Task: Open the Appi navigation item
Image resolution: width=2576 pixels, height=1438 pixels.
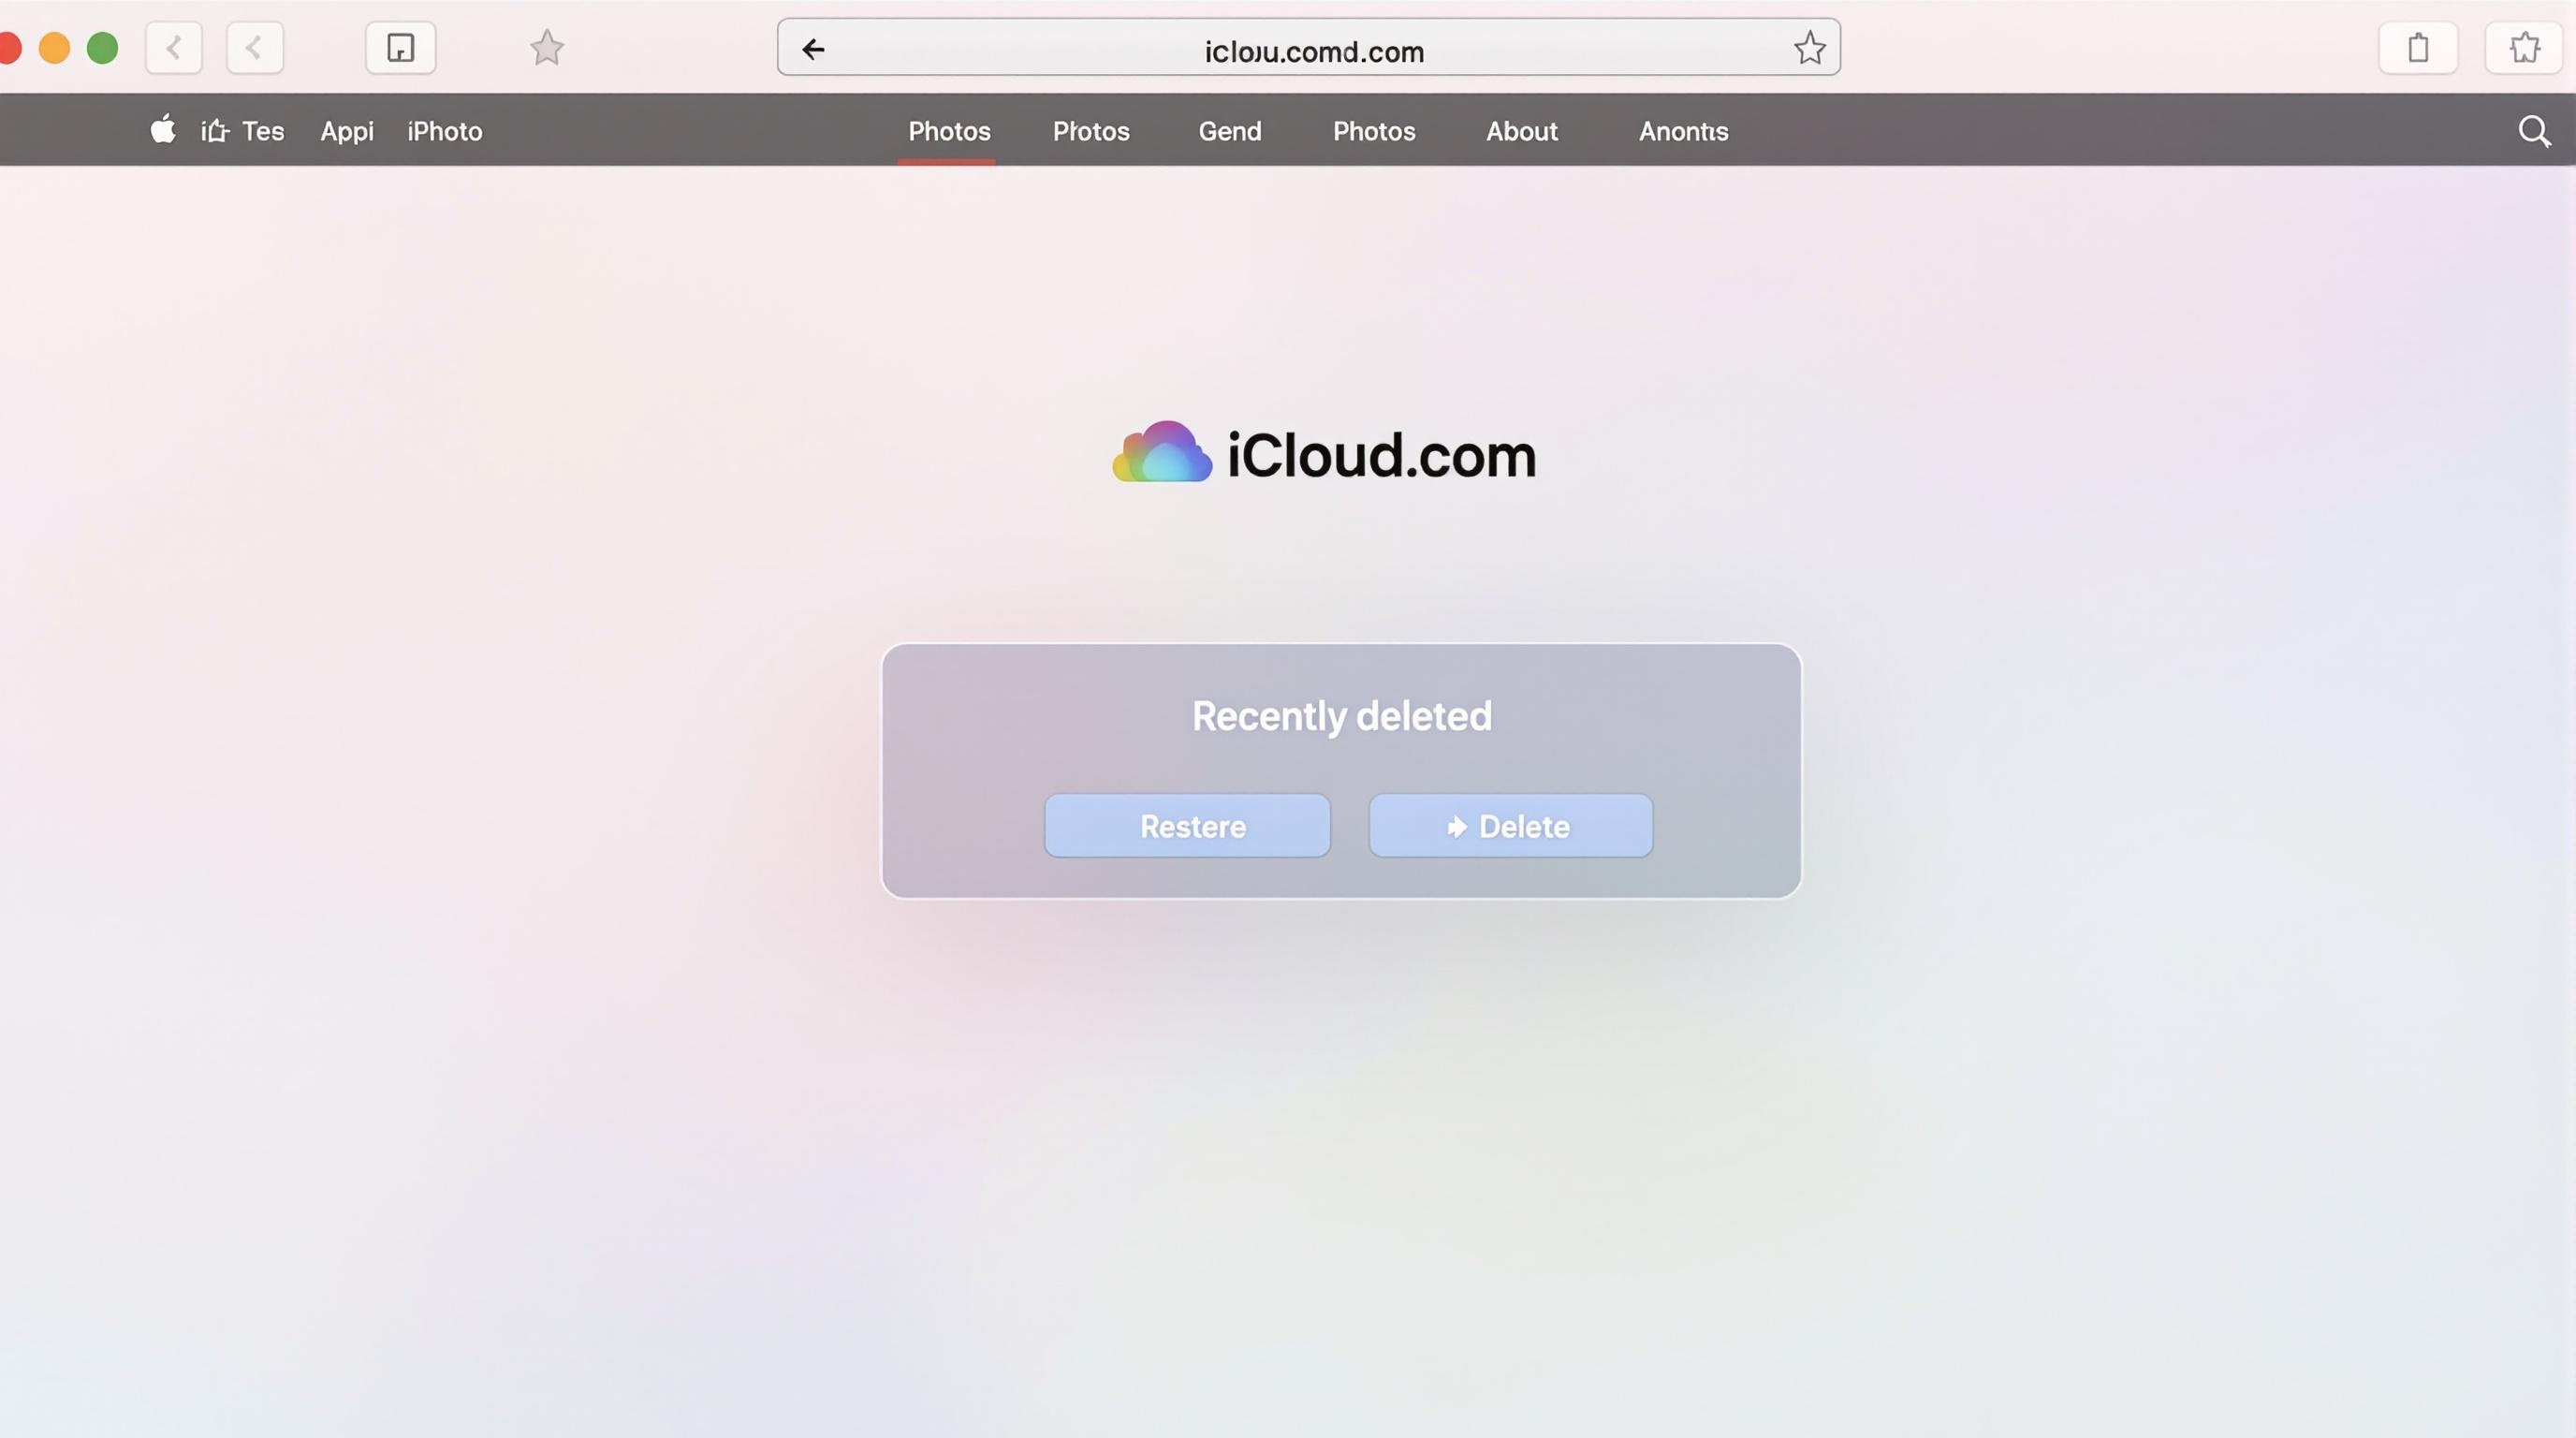Action: 347,131
